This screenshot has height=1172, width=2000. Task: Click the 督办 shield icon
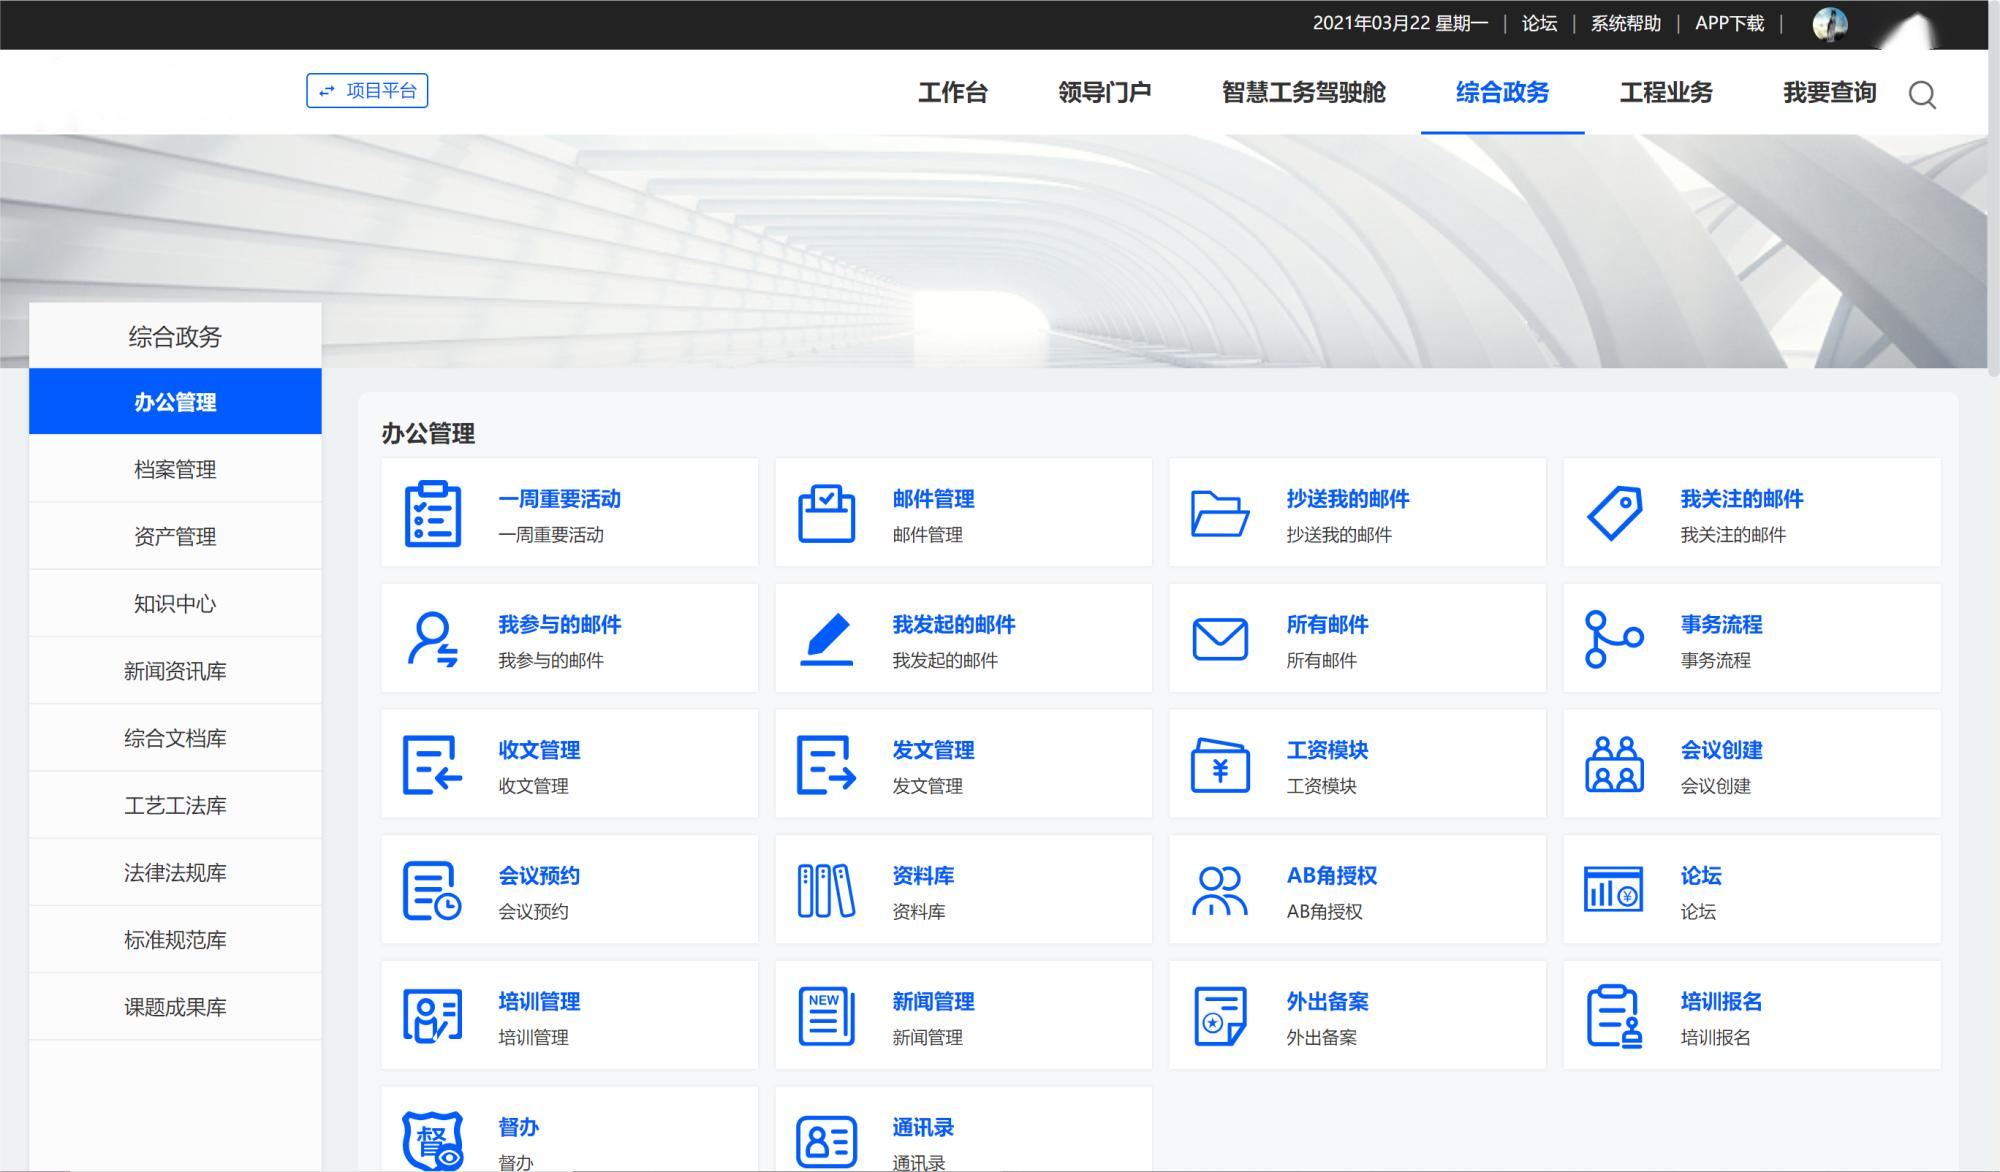pos(432,1140)
